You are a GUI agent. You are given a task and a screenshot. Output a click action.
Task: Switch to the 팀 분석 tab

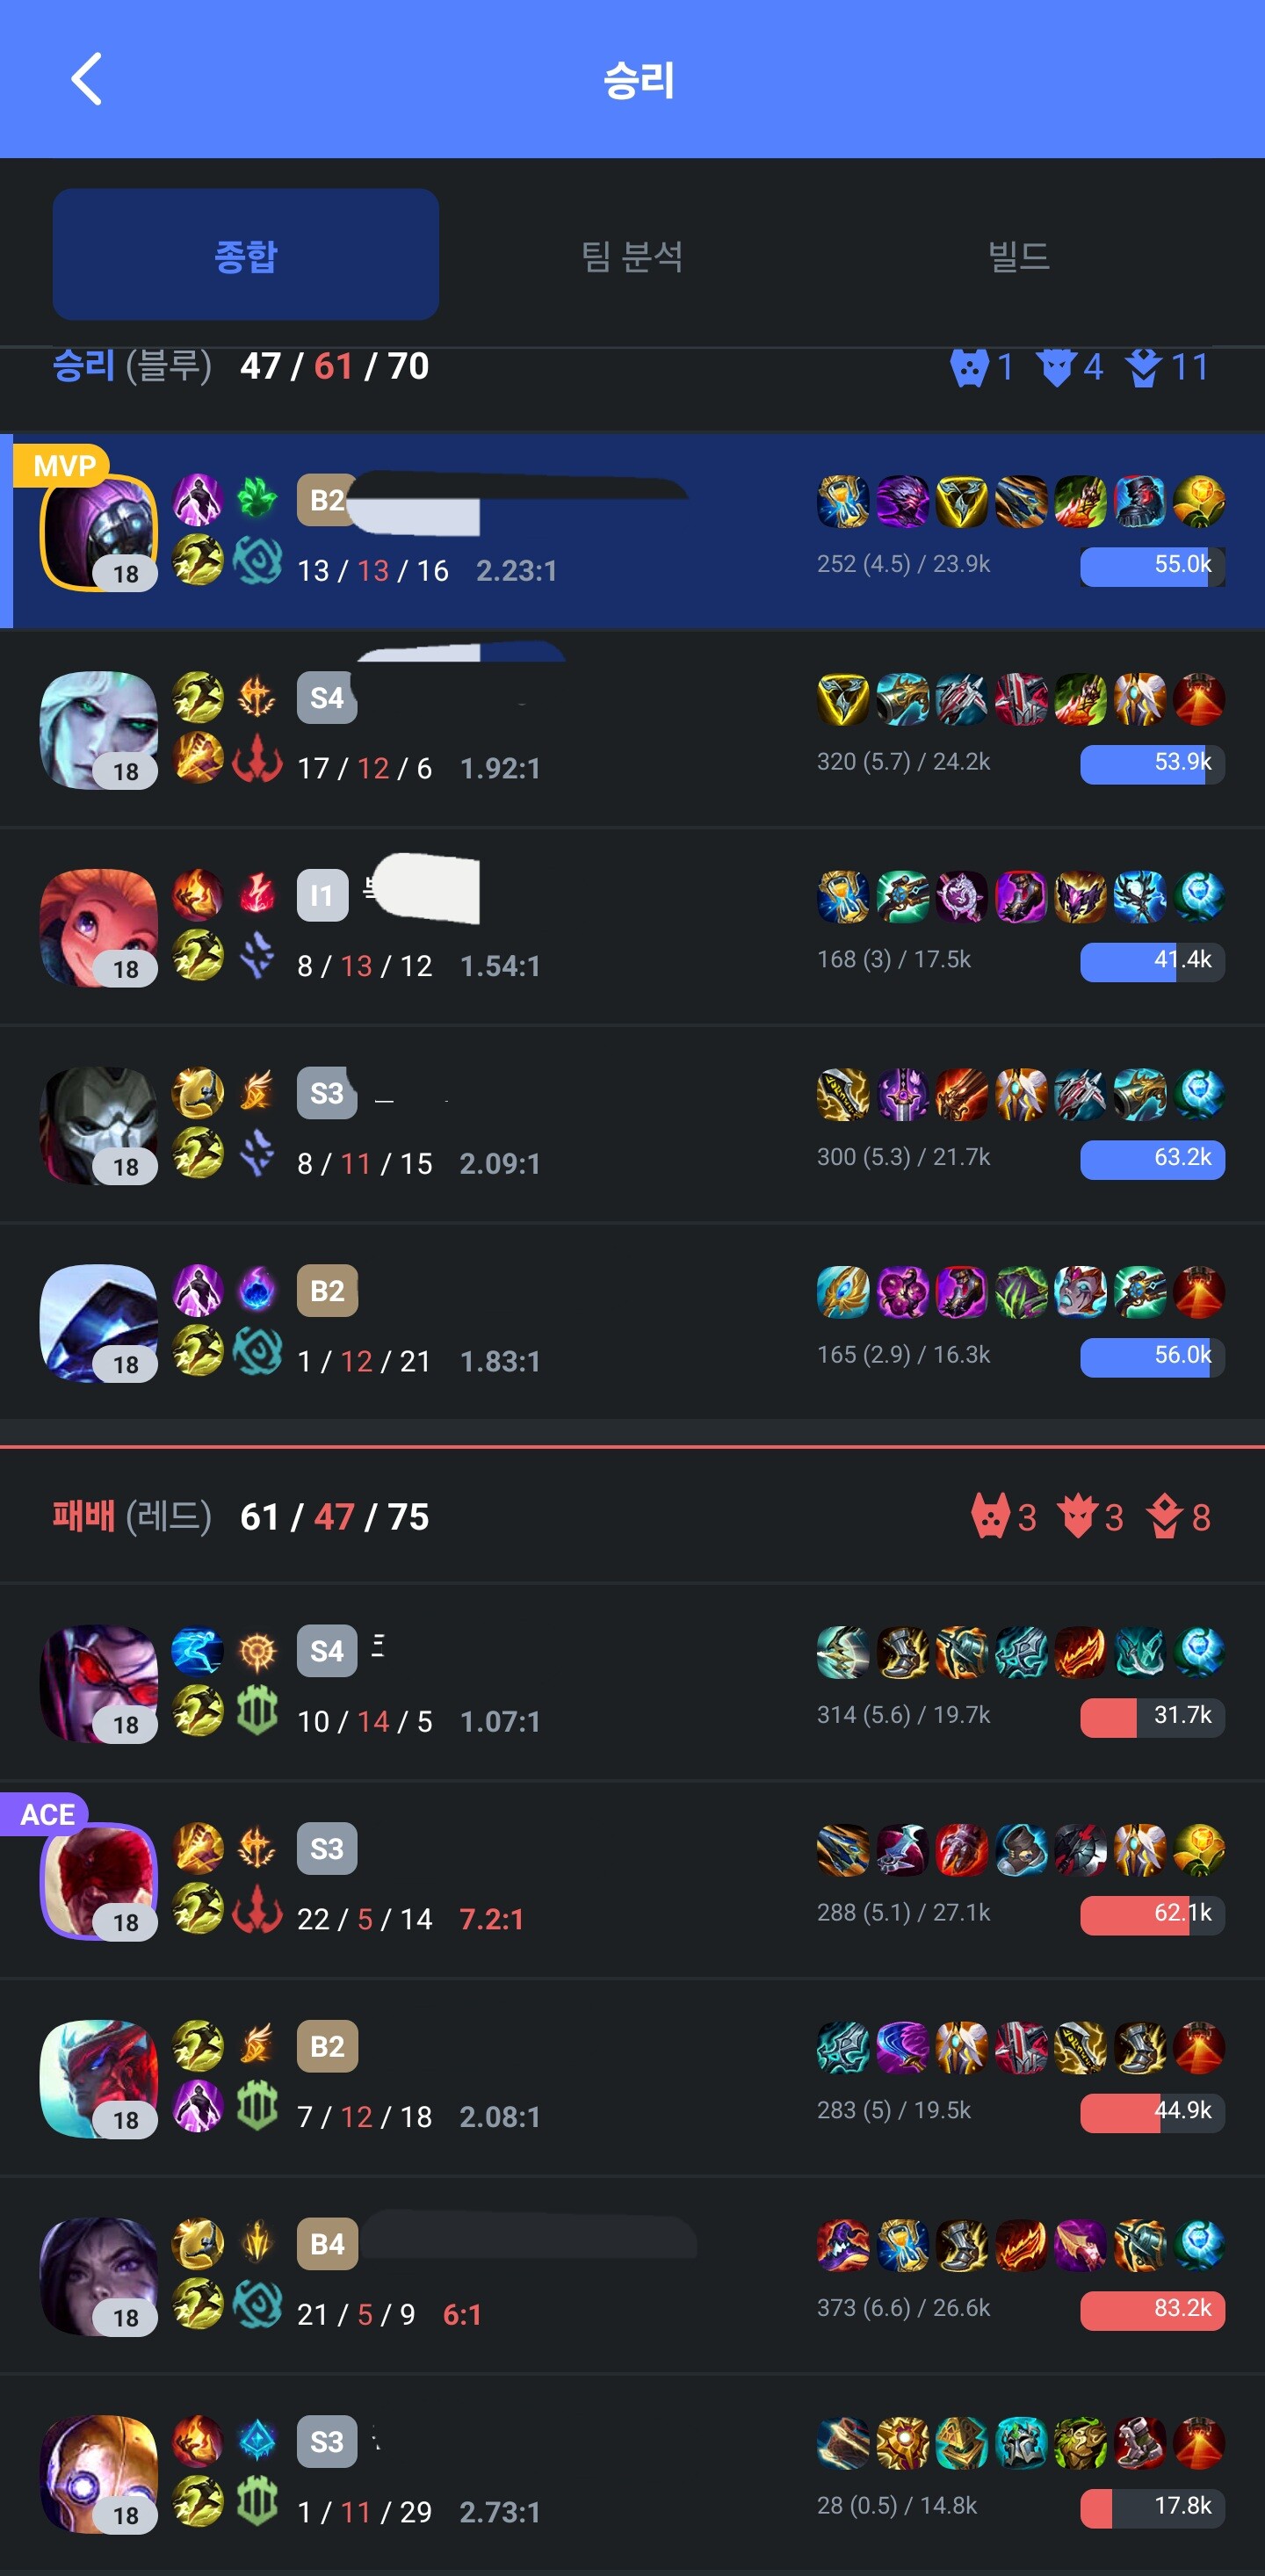click(632, 256)
